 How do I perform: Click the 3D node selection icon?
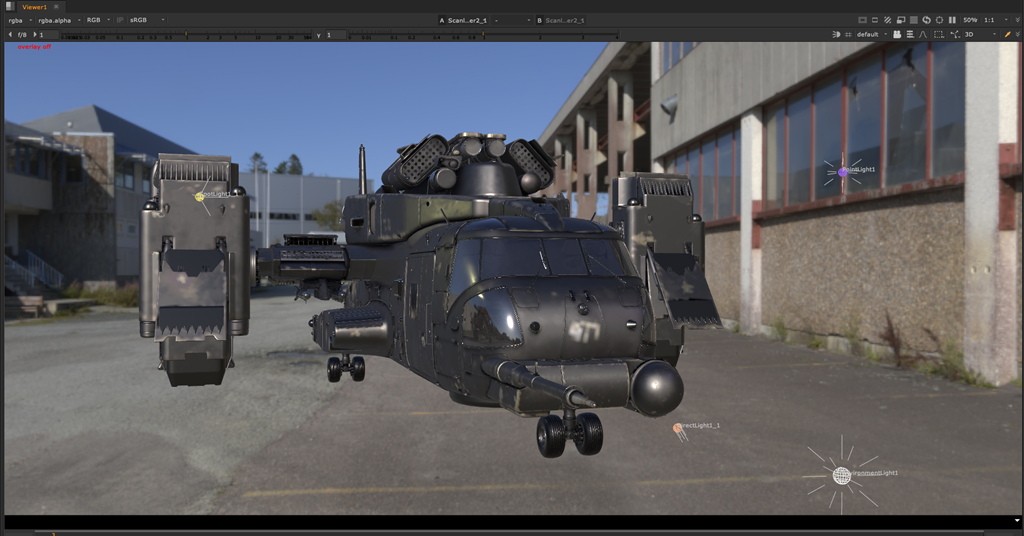955,35
